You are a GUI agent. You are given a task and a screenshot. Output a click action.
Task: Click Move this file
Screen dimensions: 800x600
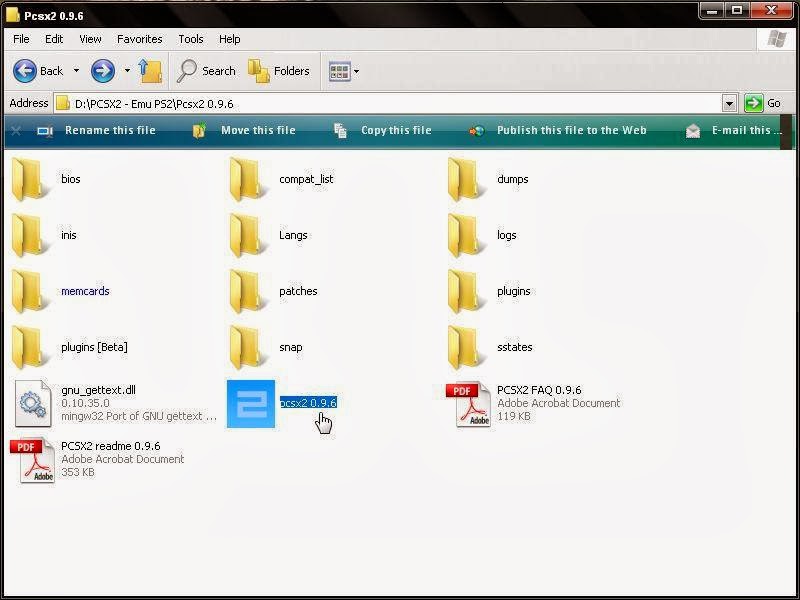click(x=244, y=131)
